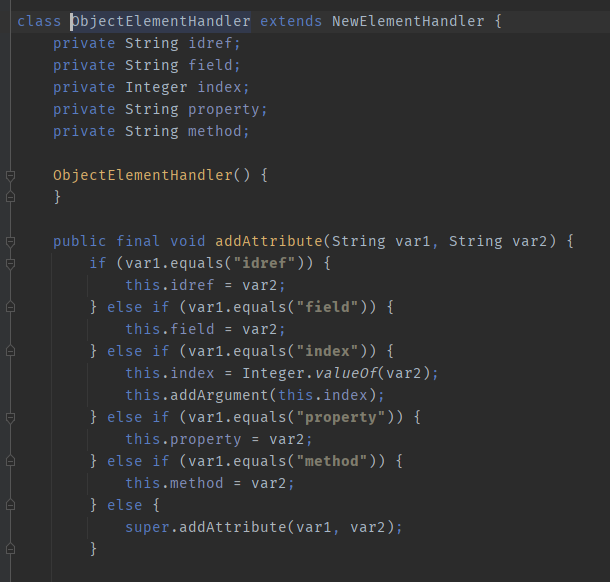Viewport: 610px width, 582px height.
Task: Click the extends keyword
Action: (x=291, y=21)
